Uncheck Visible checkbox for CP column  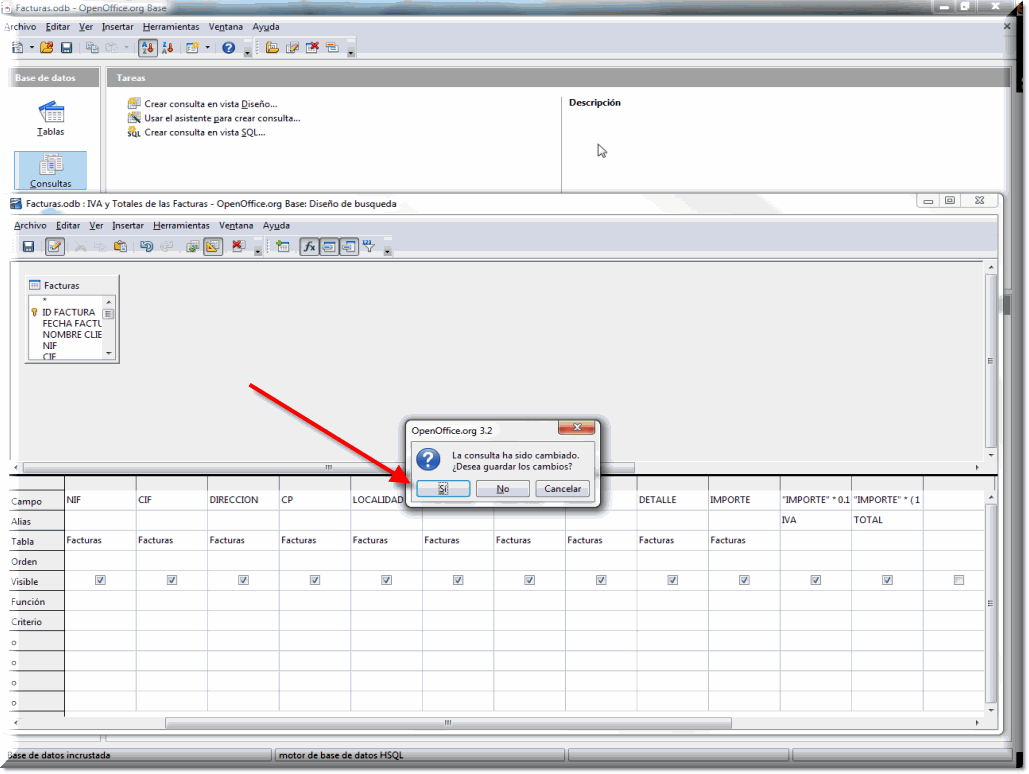[315, 580]
